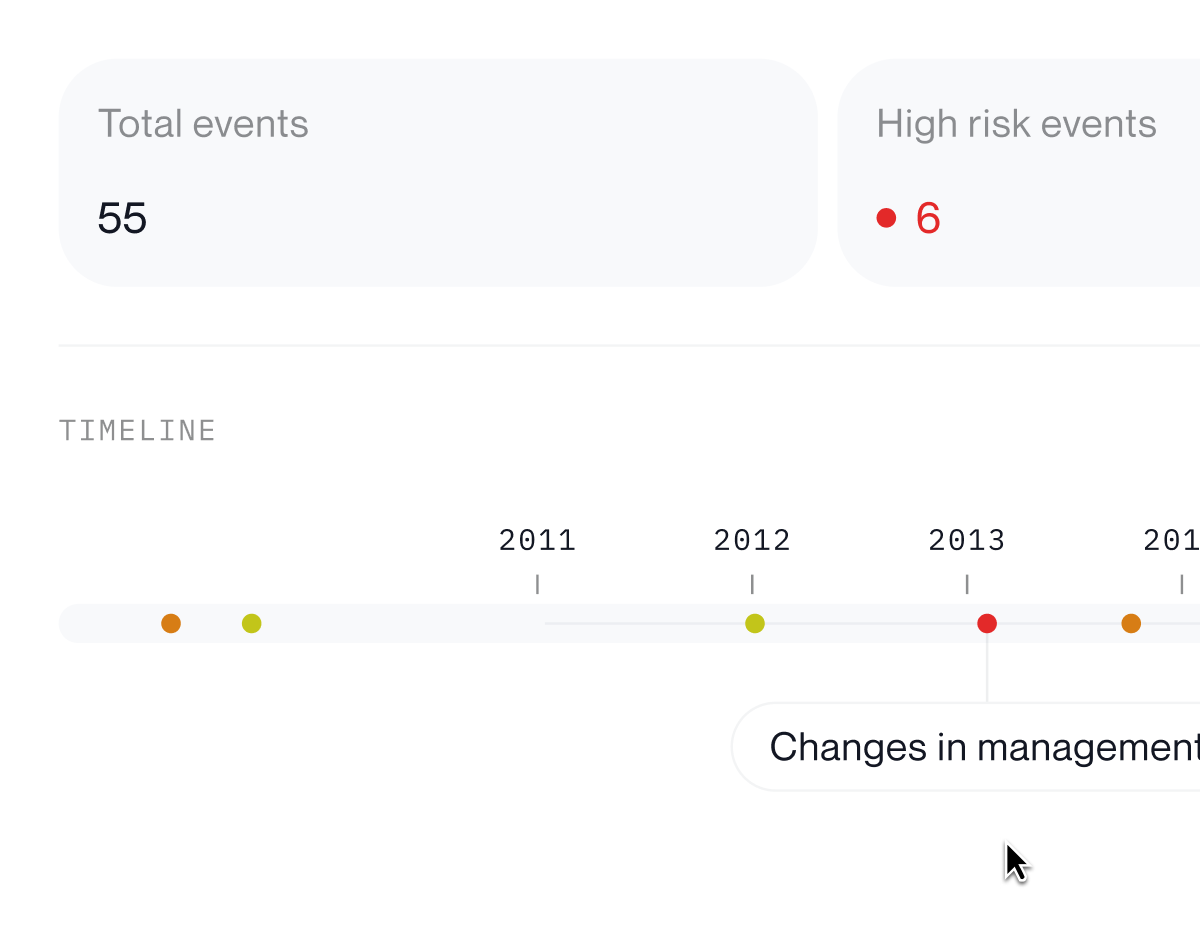
Task: Select the yellow-green event dot at 2012
Action: coord(755,624)
